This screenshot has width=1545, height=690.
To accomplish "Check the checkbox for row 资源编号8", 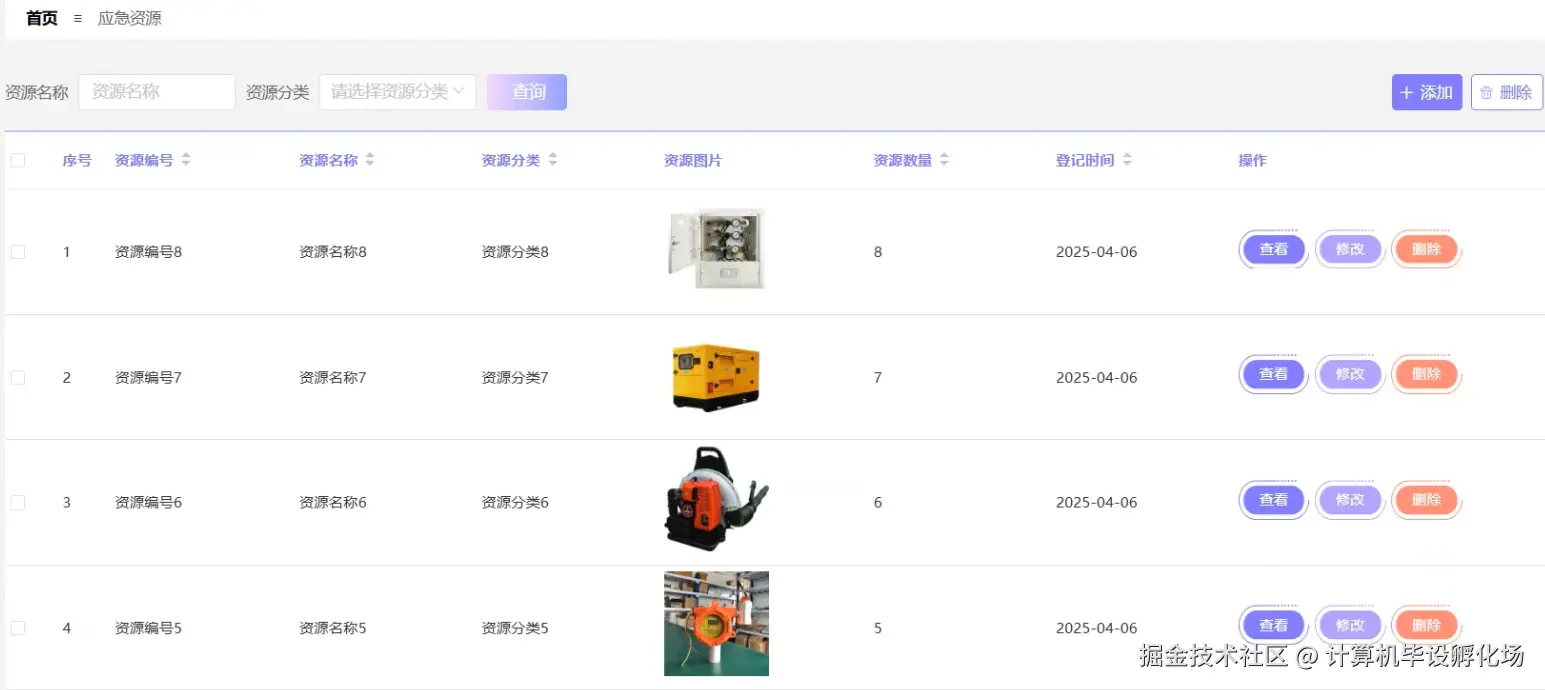I will (17, 251).
